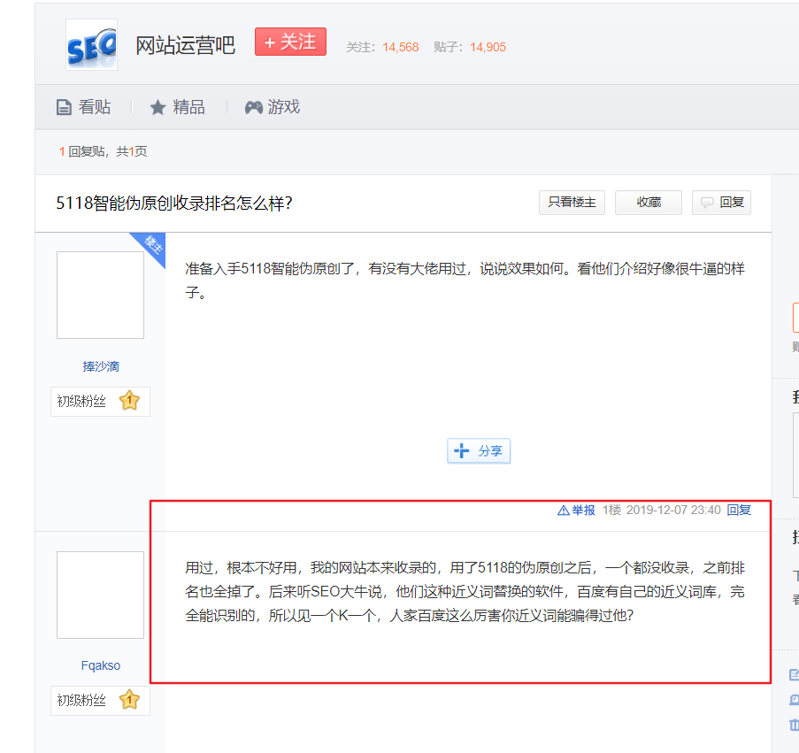The width and height of the screenshot is (799, 753).
Task: Click the warning triangle icon next to 举报
Action: [x=564, y=510]
